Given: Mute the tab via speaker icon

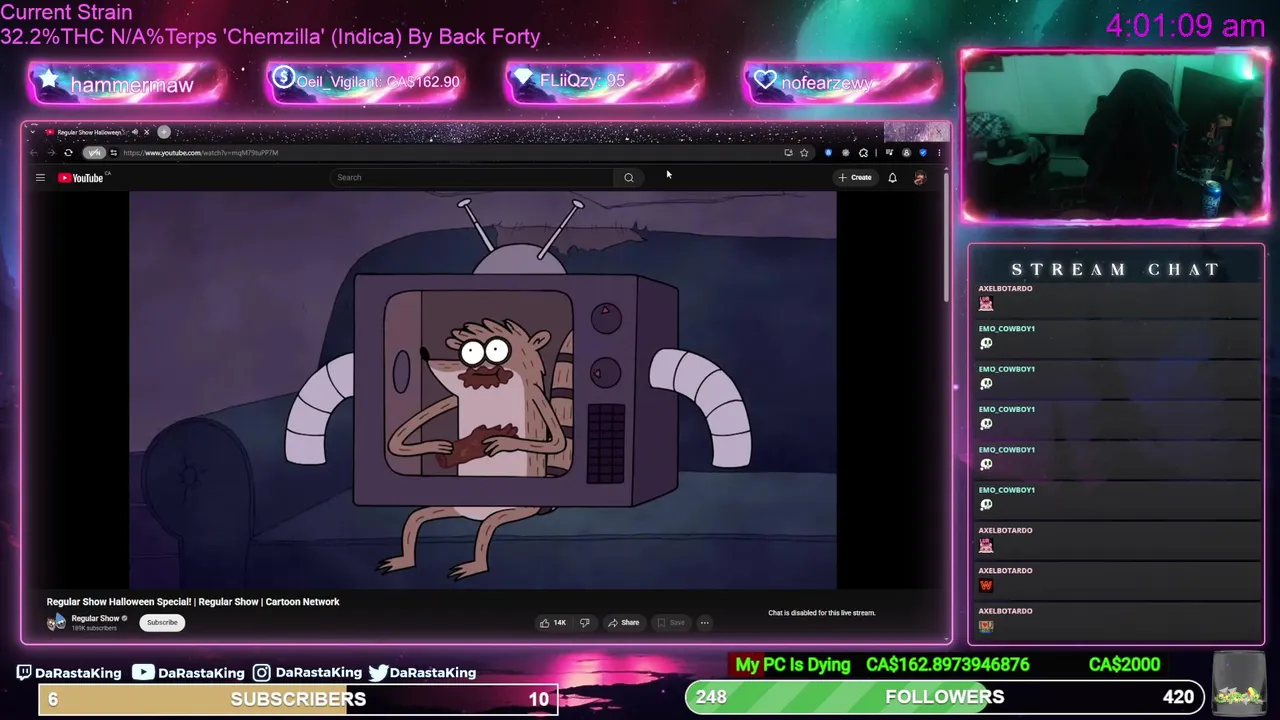Looking at the screenshot, I should coord(135,132).
